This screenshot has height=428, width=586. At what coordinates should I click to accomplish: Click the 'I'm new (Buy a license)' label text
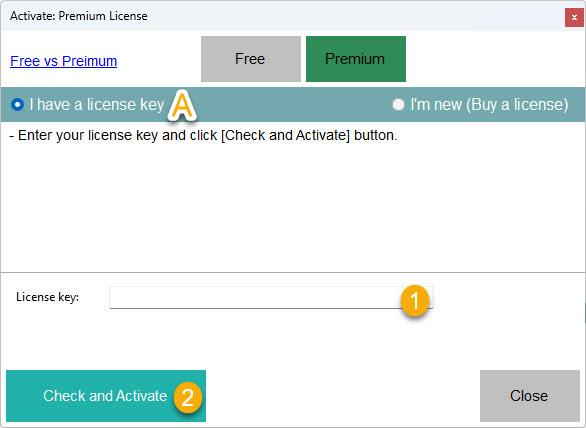pos(489,104)
